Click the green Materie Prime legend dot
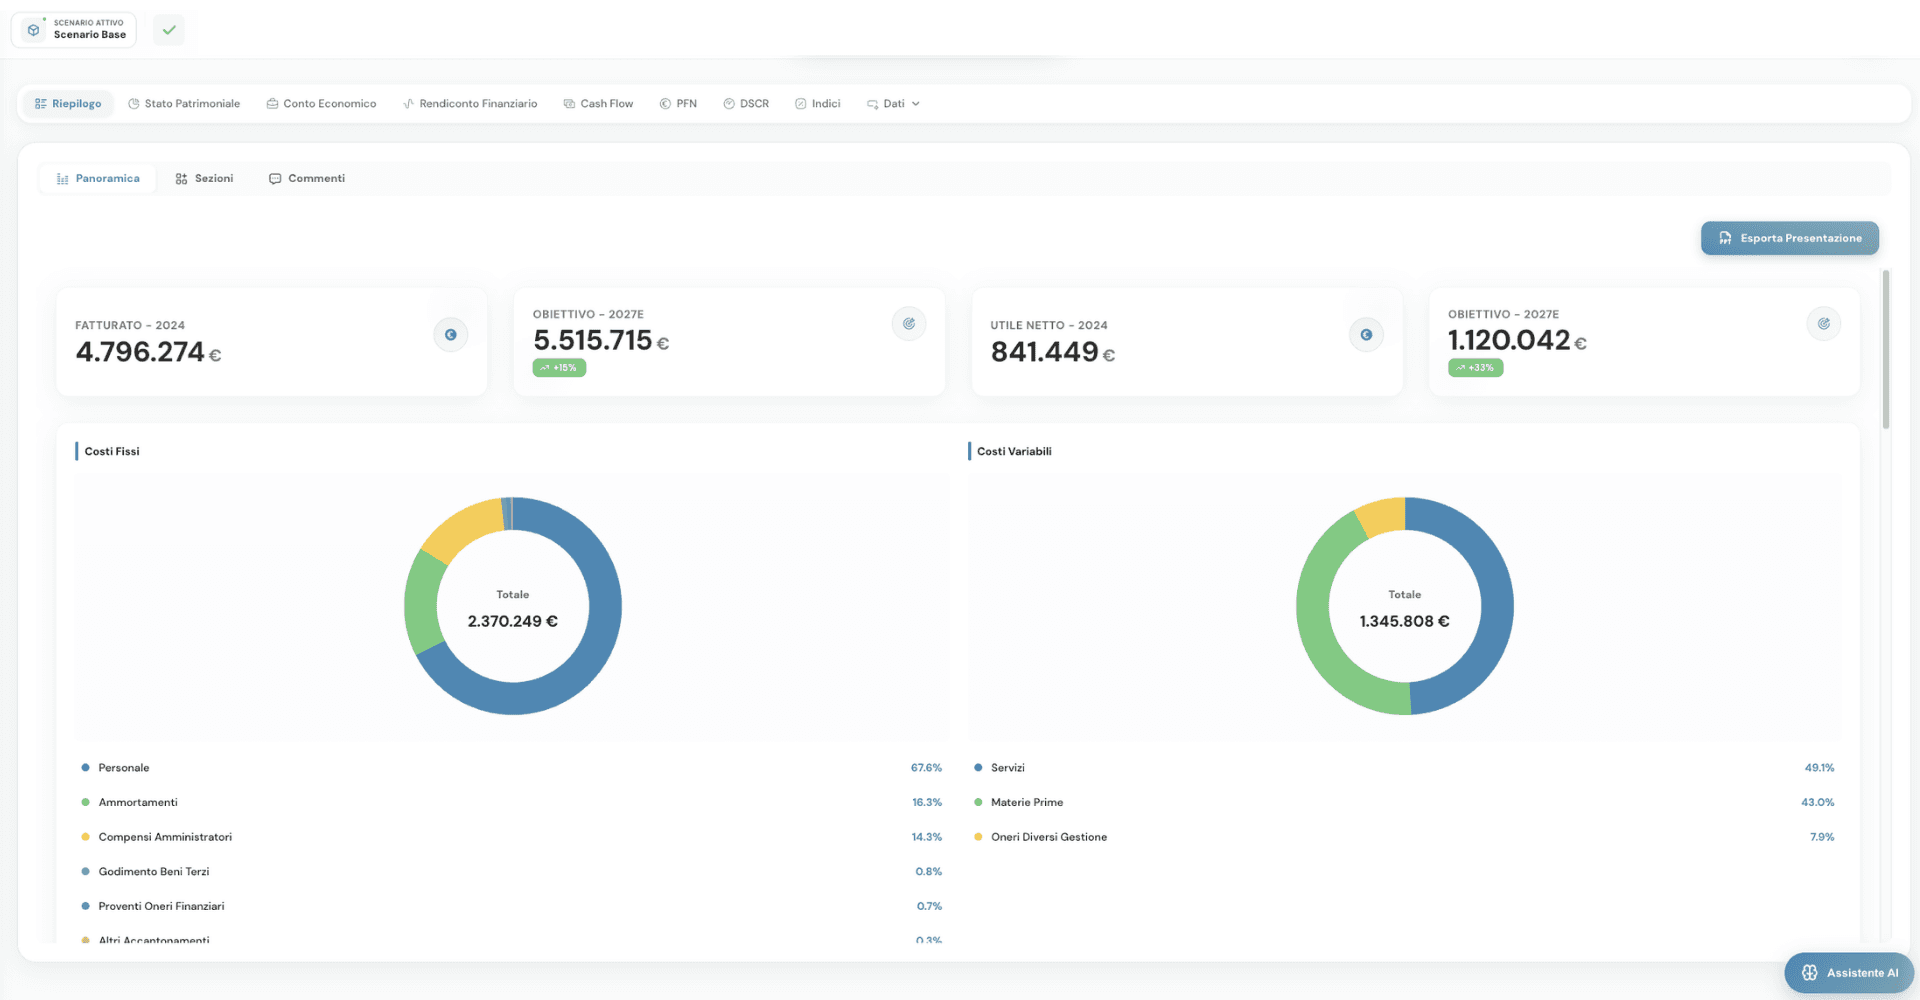The height and width of the screenshot is (1000, 1920). (978, 802)
